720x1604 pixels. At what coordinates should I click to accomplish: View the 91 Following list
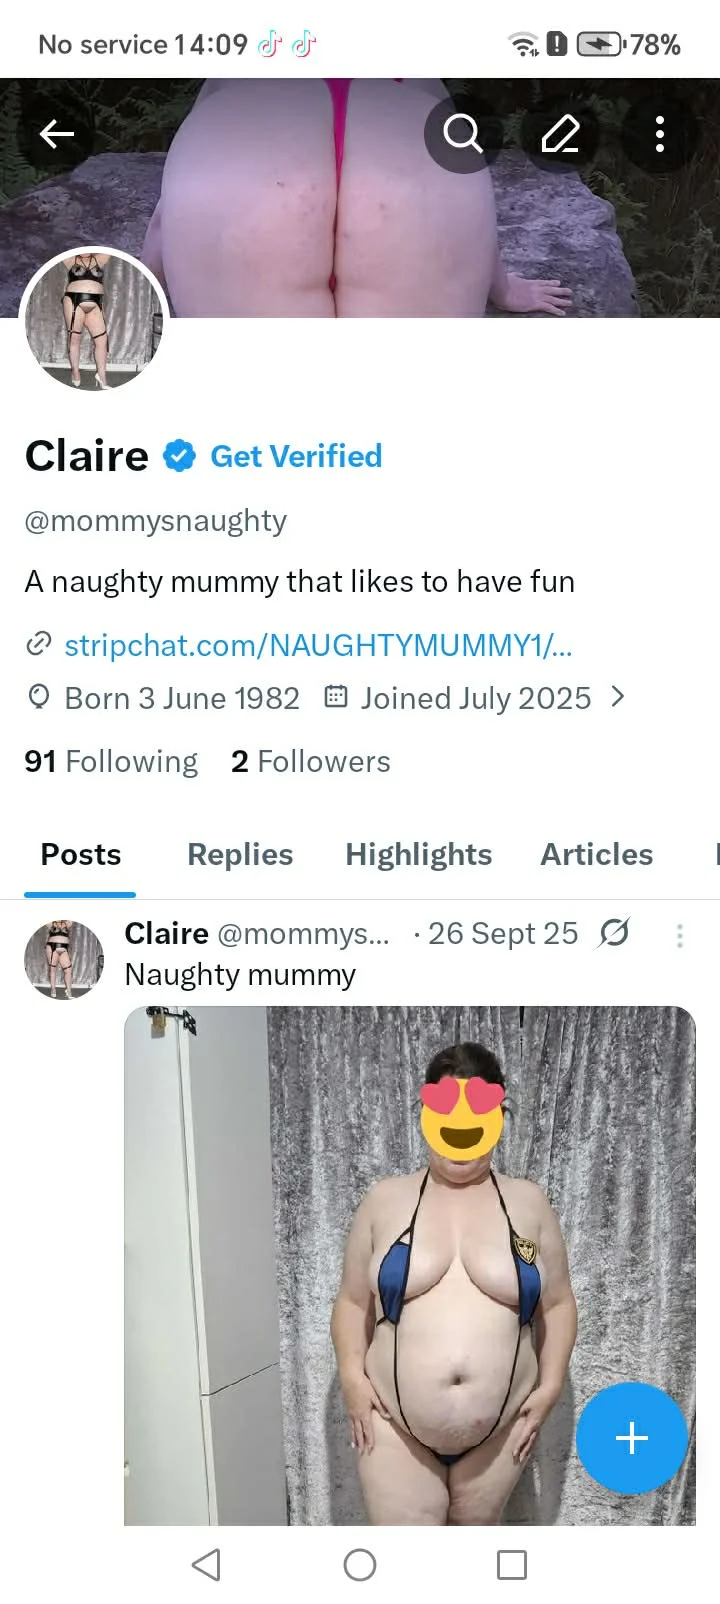(x=111, y=761)
